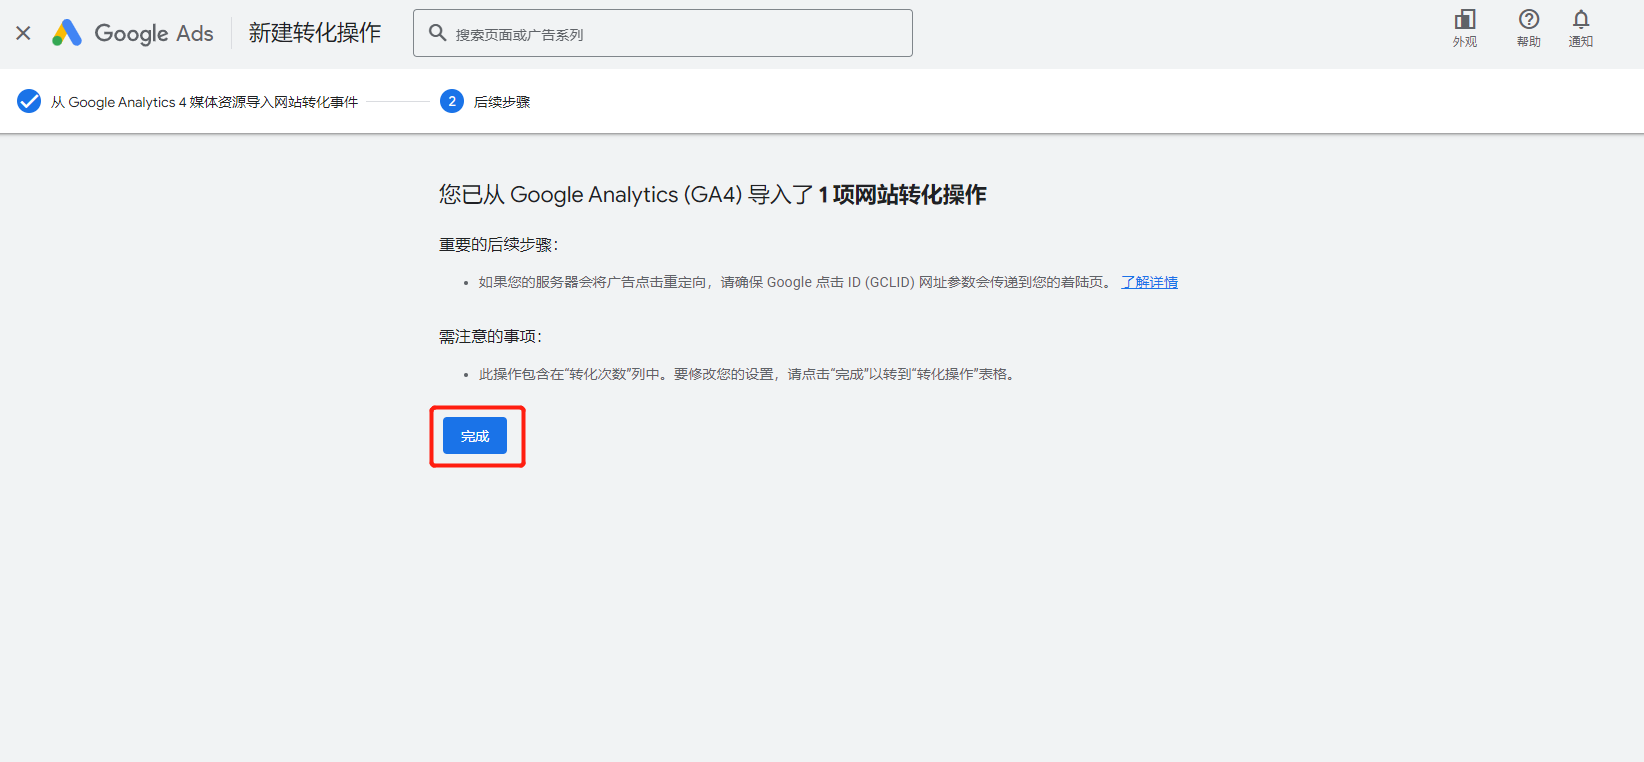Click the imported conversion action heading

(712, 194)
